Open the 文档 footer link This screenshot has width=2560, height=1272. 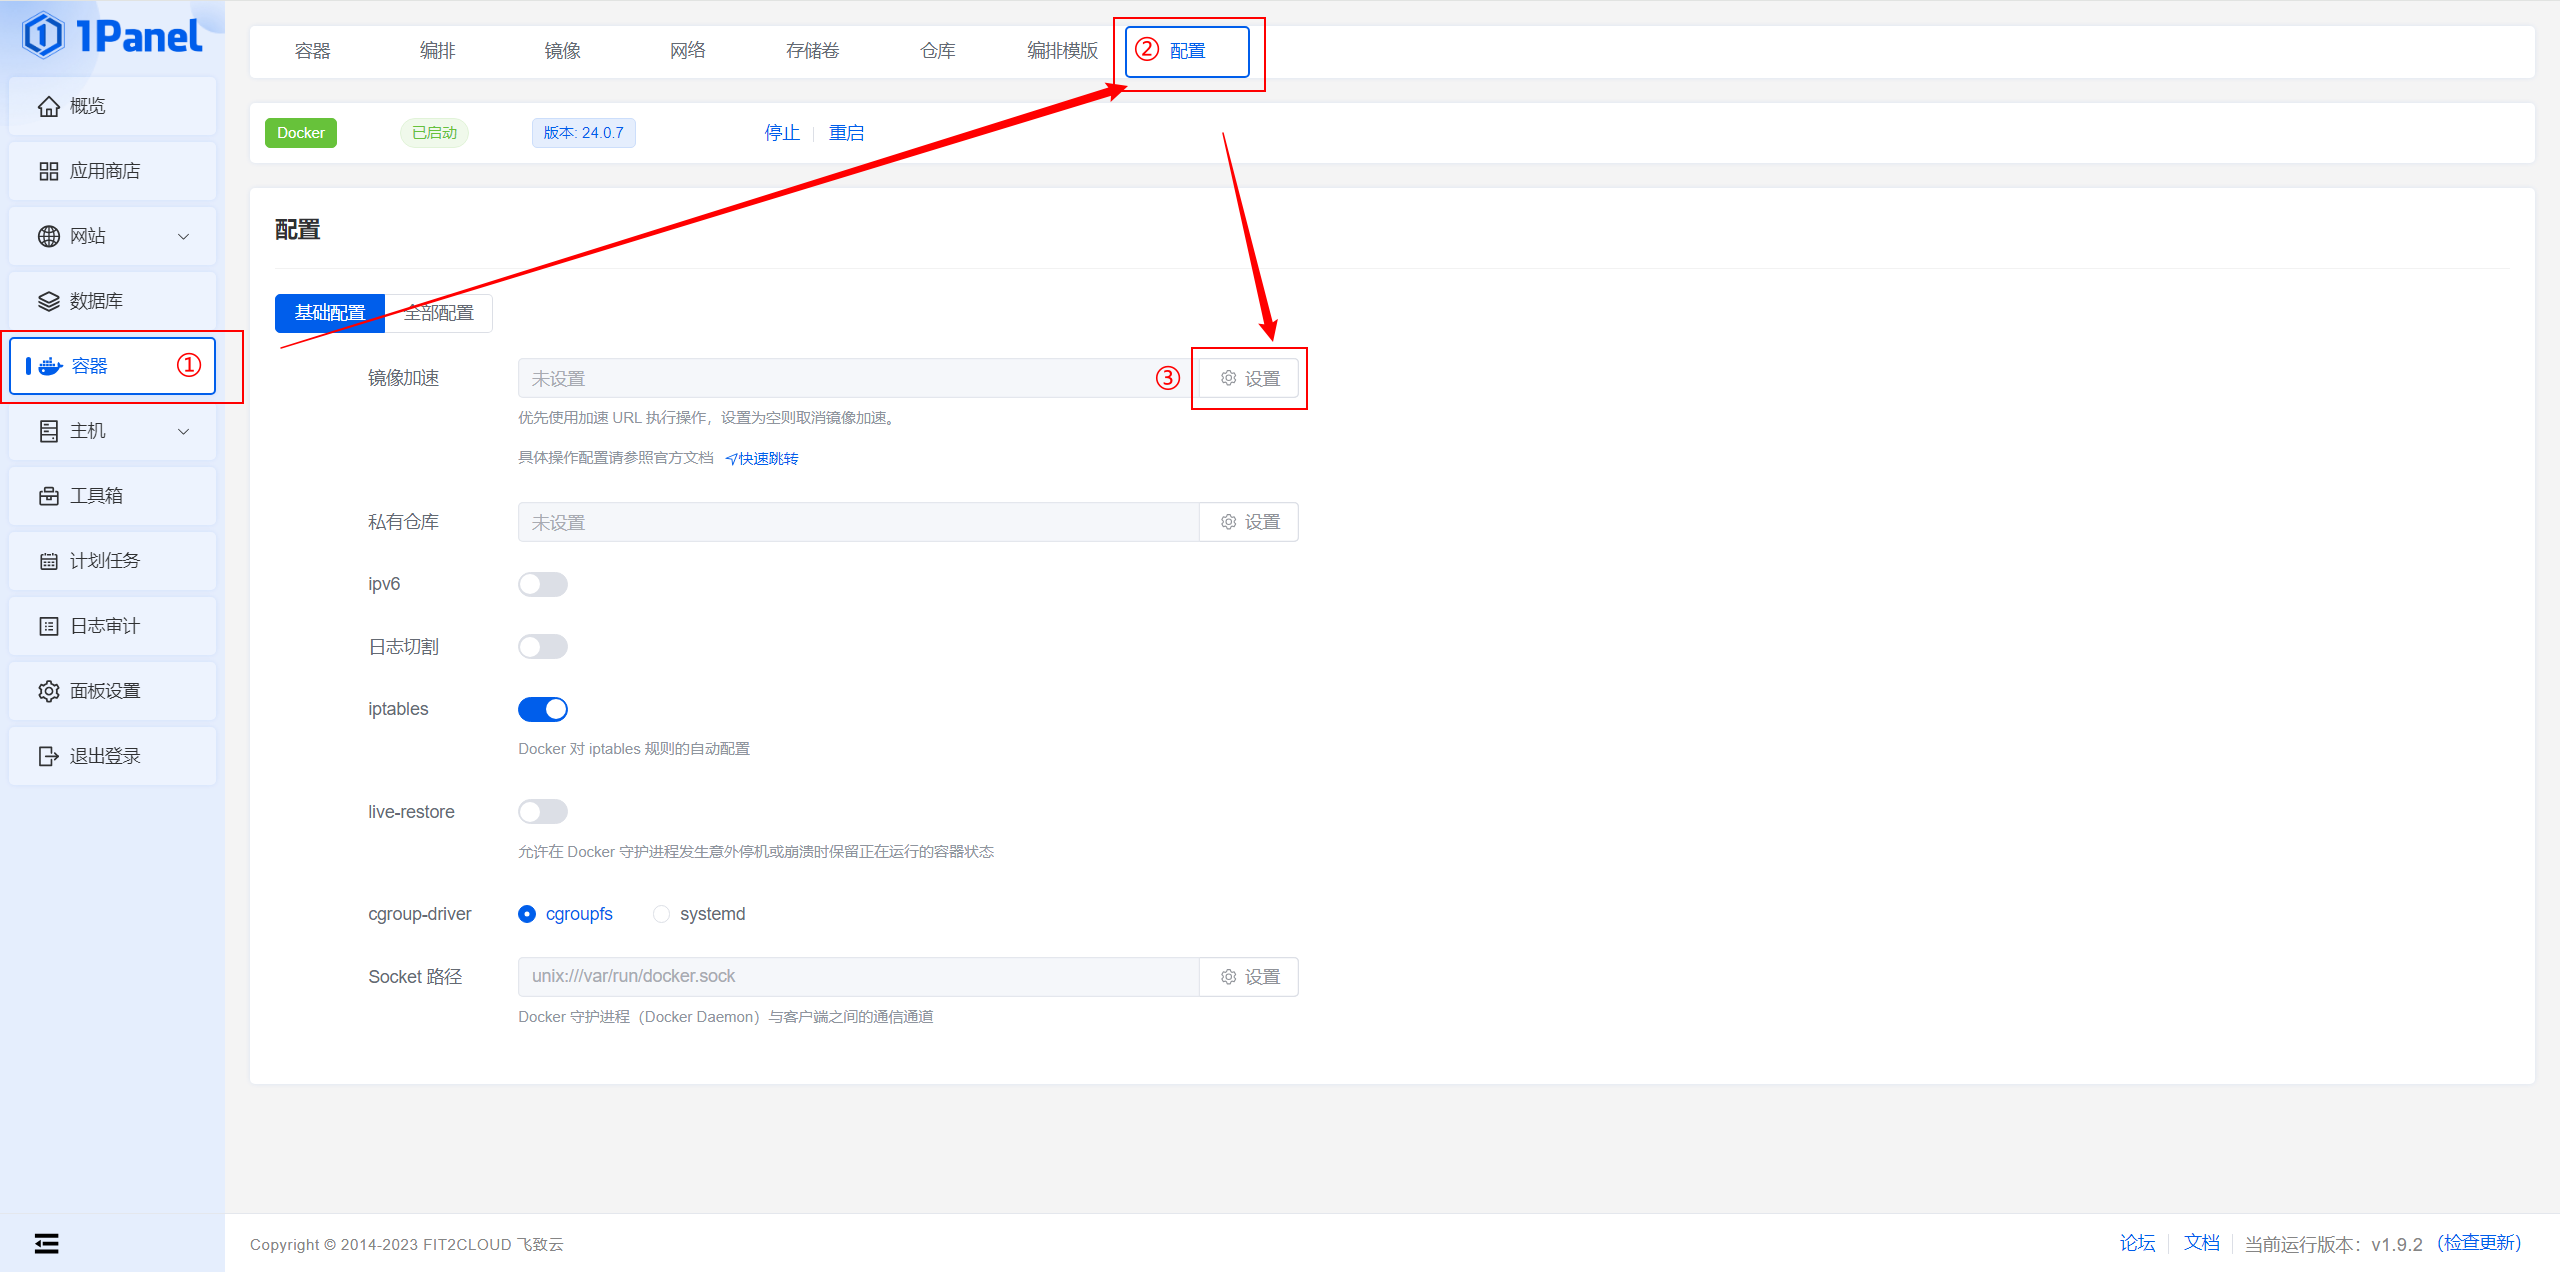(x=2201, y=1243)
